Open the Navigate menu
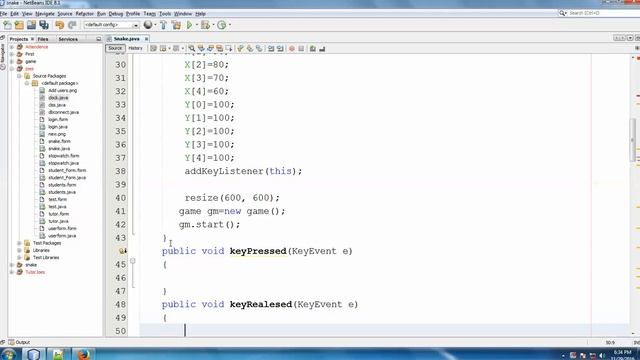Image resolution: width=640 pixels, height=360 pixels. (44, 14)
